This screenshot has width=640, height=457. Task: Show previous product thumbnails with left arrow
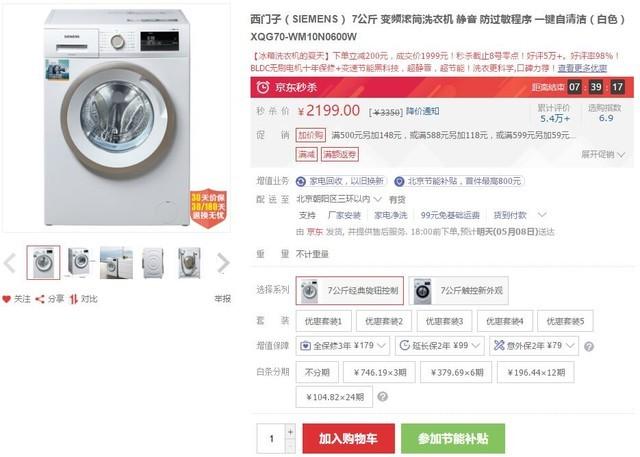pos(10,263)
